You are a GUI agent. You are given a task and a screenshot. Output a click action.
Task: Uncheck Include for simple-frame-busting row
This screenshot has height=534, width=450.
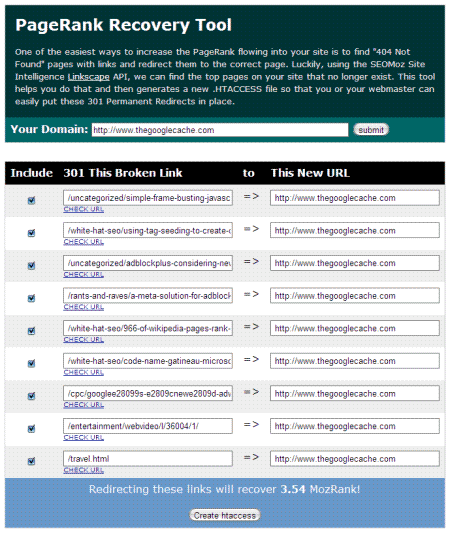click(31, 200)
